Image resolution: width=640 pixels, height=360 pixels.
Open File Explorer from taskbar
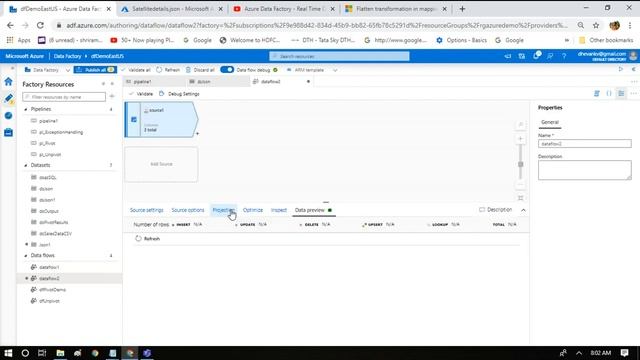click(x=60, y=353)
